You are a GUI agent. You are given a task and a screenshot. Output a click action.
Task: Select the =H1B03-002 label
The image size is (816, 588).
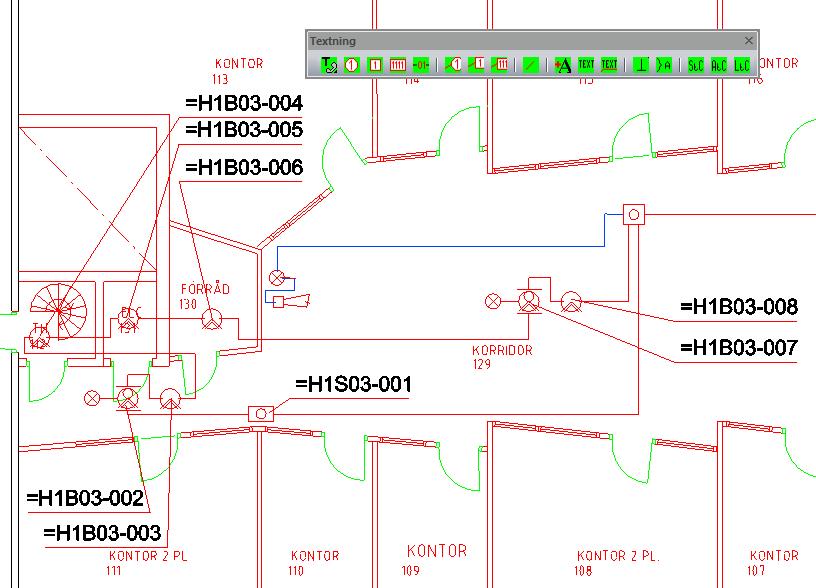point(85,498)
